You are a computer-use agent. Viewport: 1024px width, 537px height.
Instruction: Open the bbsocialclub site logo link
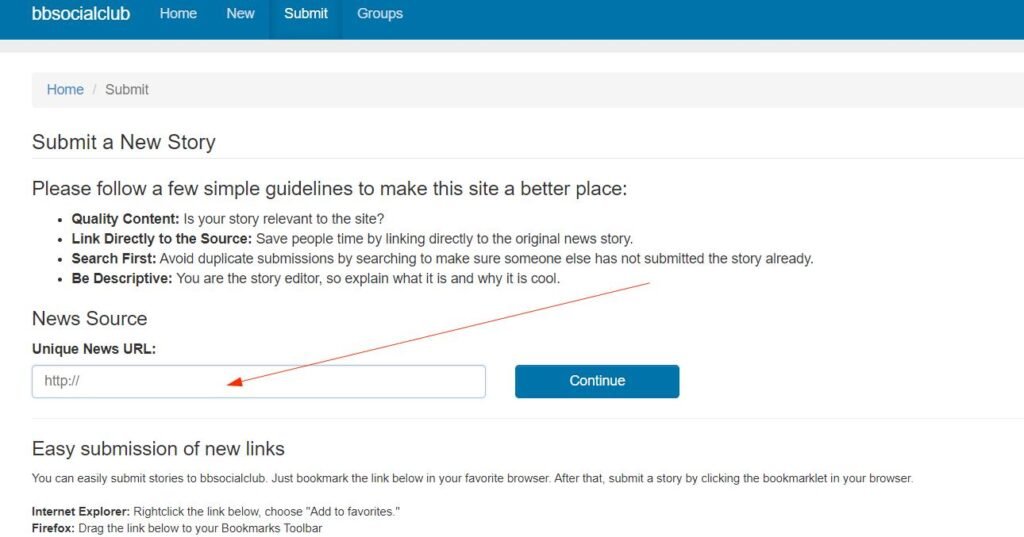point(81,14)
